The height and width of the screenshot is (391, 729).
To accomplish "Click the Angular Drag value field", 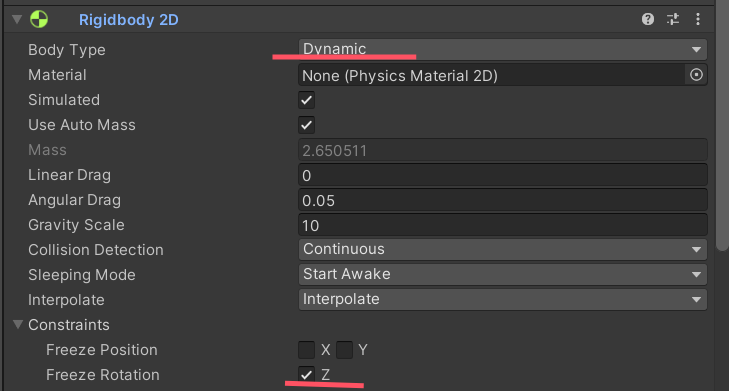I will pyautogui.click(x=503, y=200).
